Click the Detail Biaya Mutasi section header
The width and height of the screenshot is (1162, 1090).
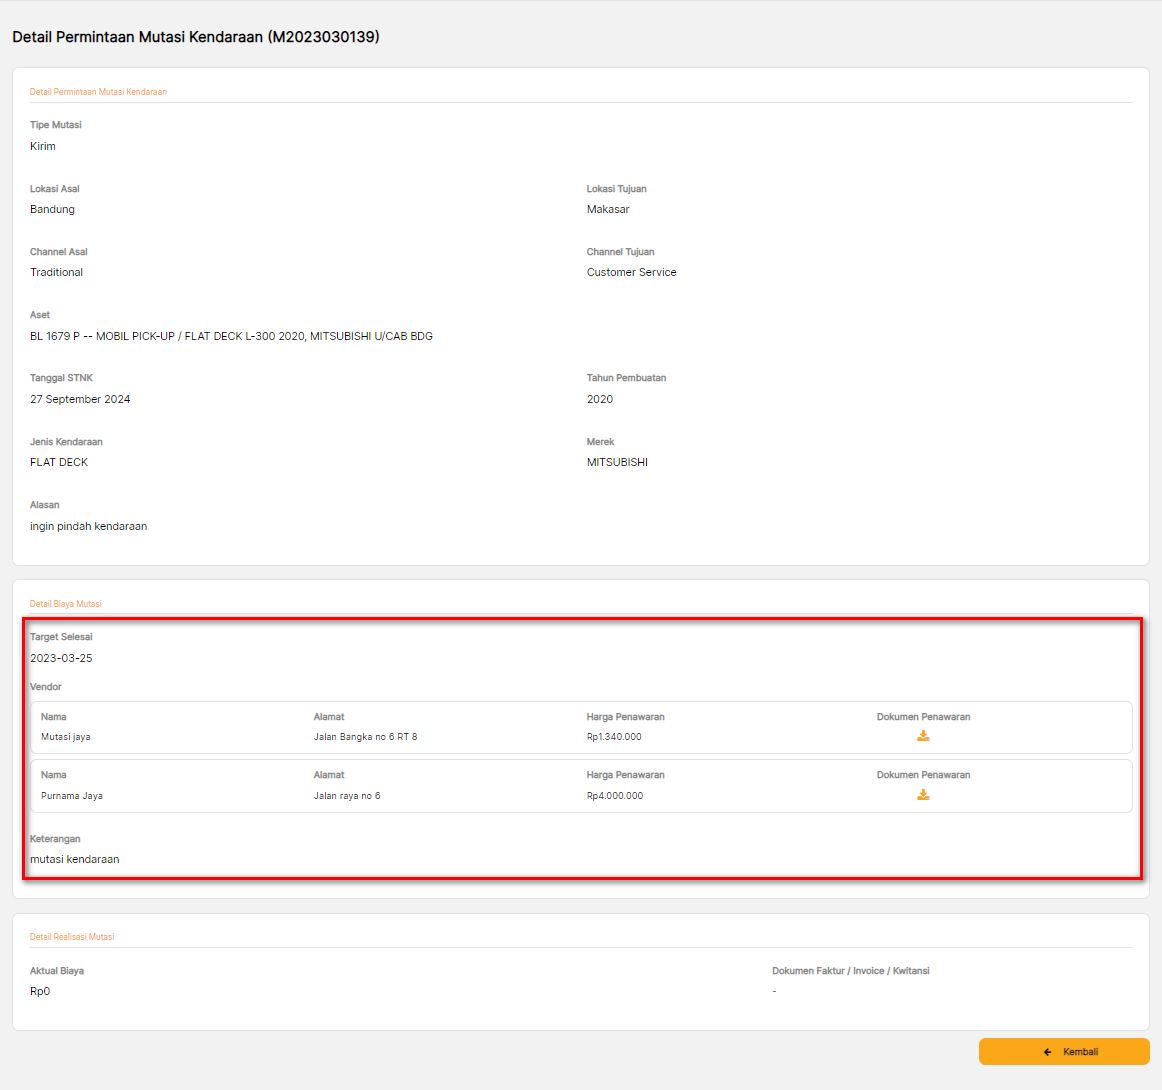66,604
